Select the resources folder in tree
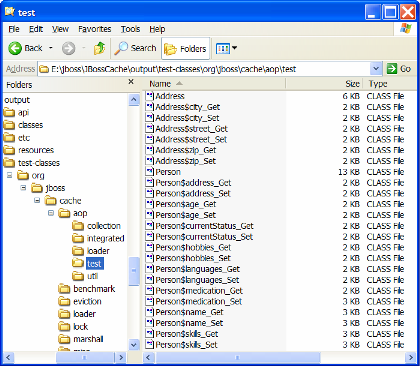The image size is (420, 366). (29, 150)
